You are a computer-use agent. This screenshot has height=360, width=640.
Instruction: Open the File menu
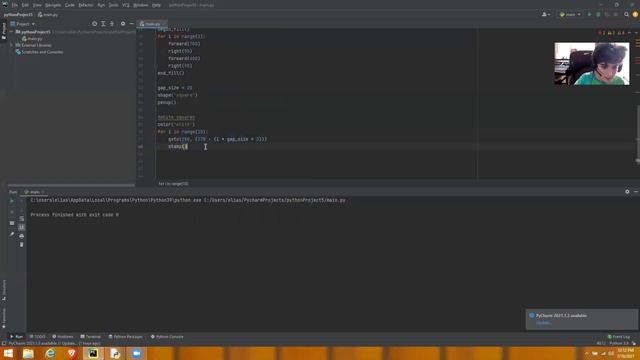[15, 5]
